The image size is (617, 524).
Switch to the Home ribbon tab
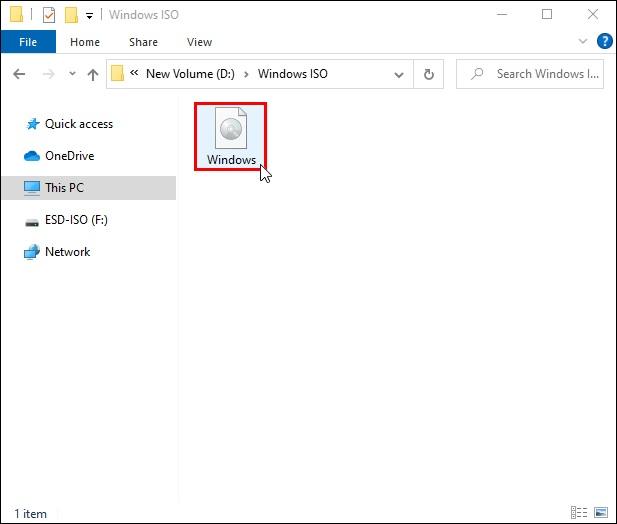tap(85, 42)
